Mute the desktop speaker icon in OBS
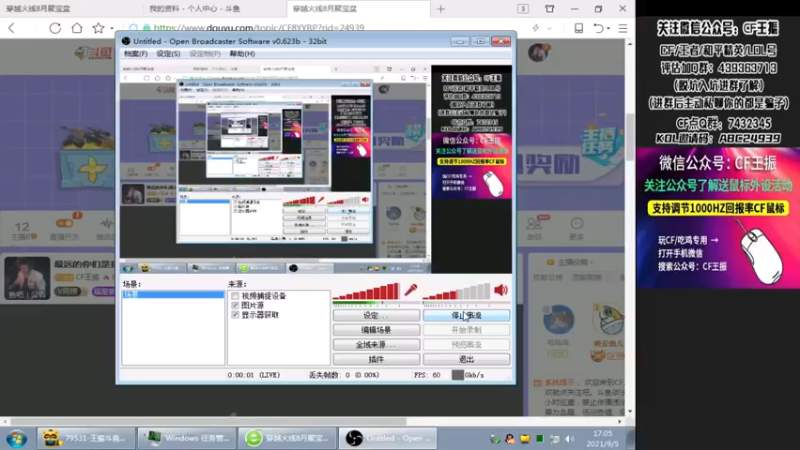 click(501, 290)
